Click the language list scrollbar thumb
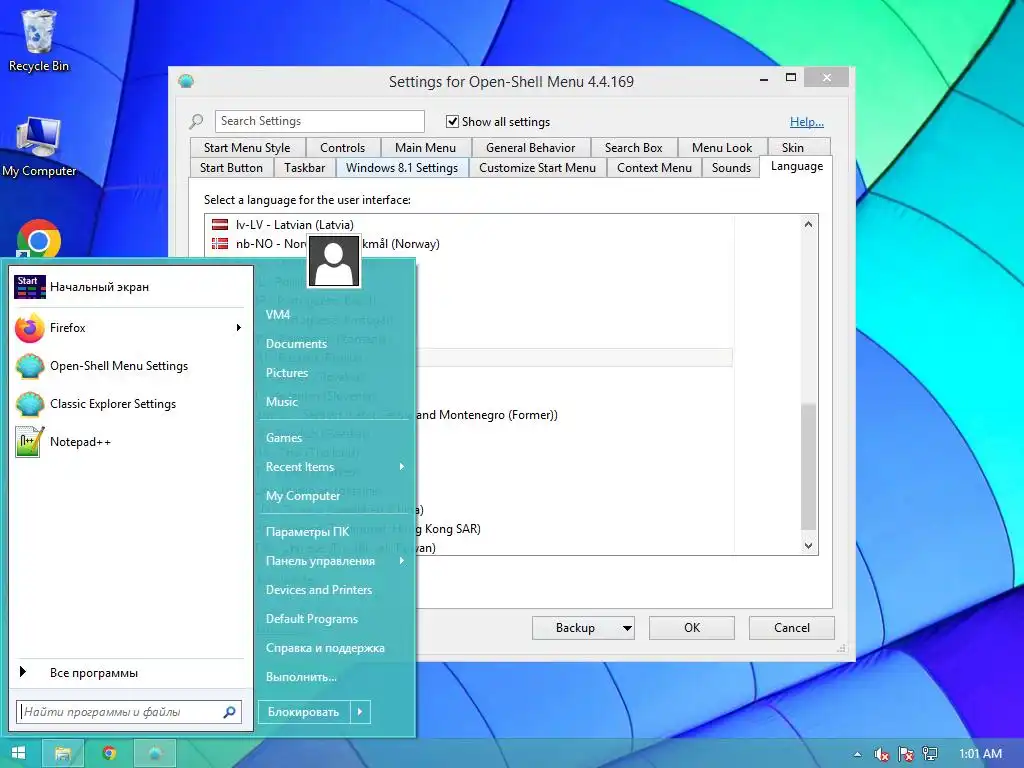The image size is (1024, 768). click(x=808, y=467)
